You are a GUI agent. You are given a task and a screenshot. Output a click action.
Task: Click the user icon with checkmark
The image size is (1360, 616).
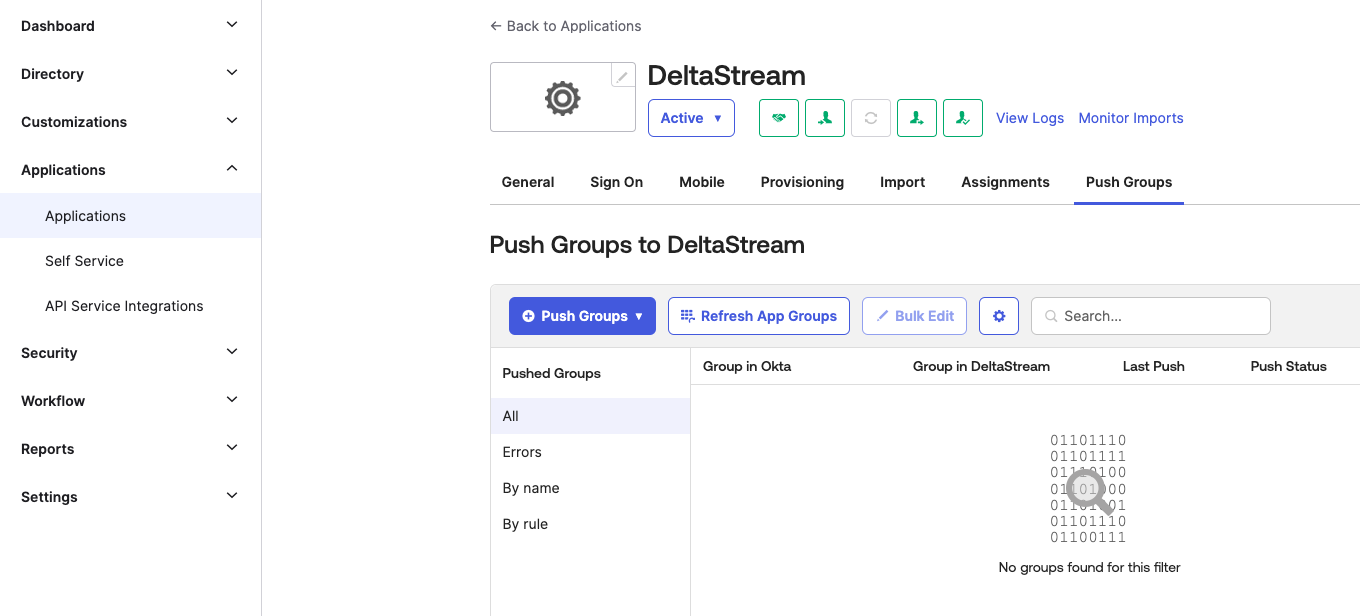click(x=963, y=118)
